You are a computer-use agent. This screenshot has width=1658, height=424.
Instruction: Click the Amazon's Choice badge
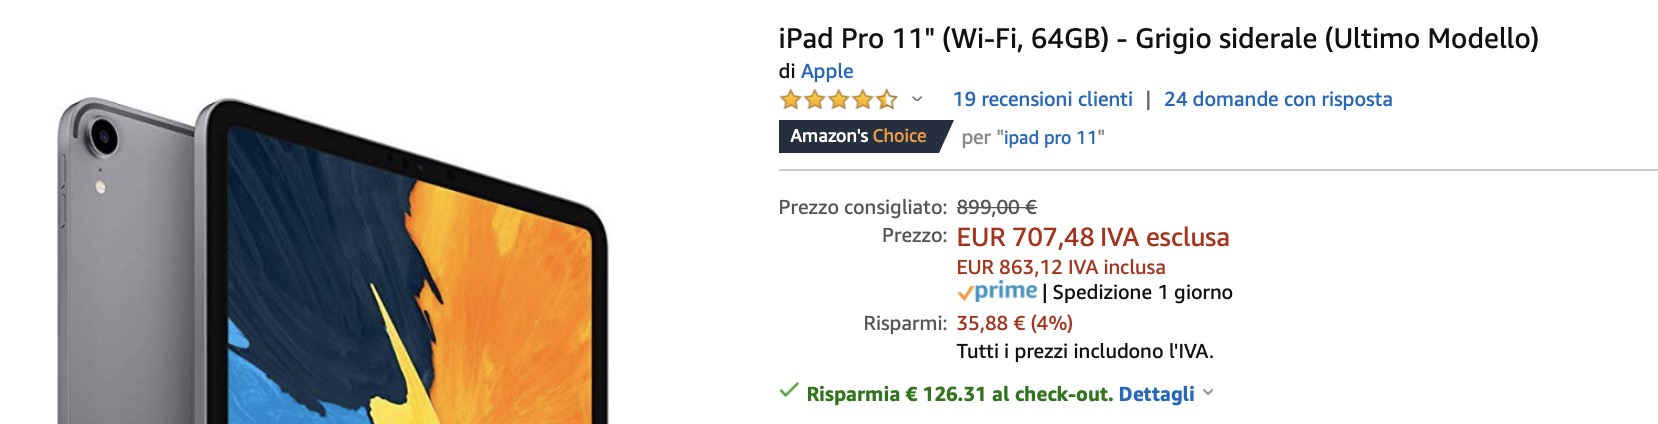[860, 136]
